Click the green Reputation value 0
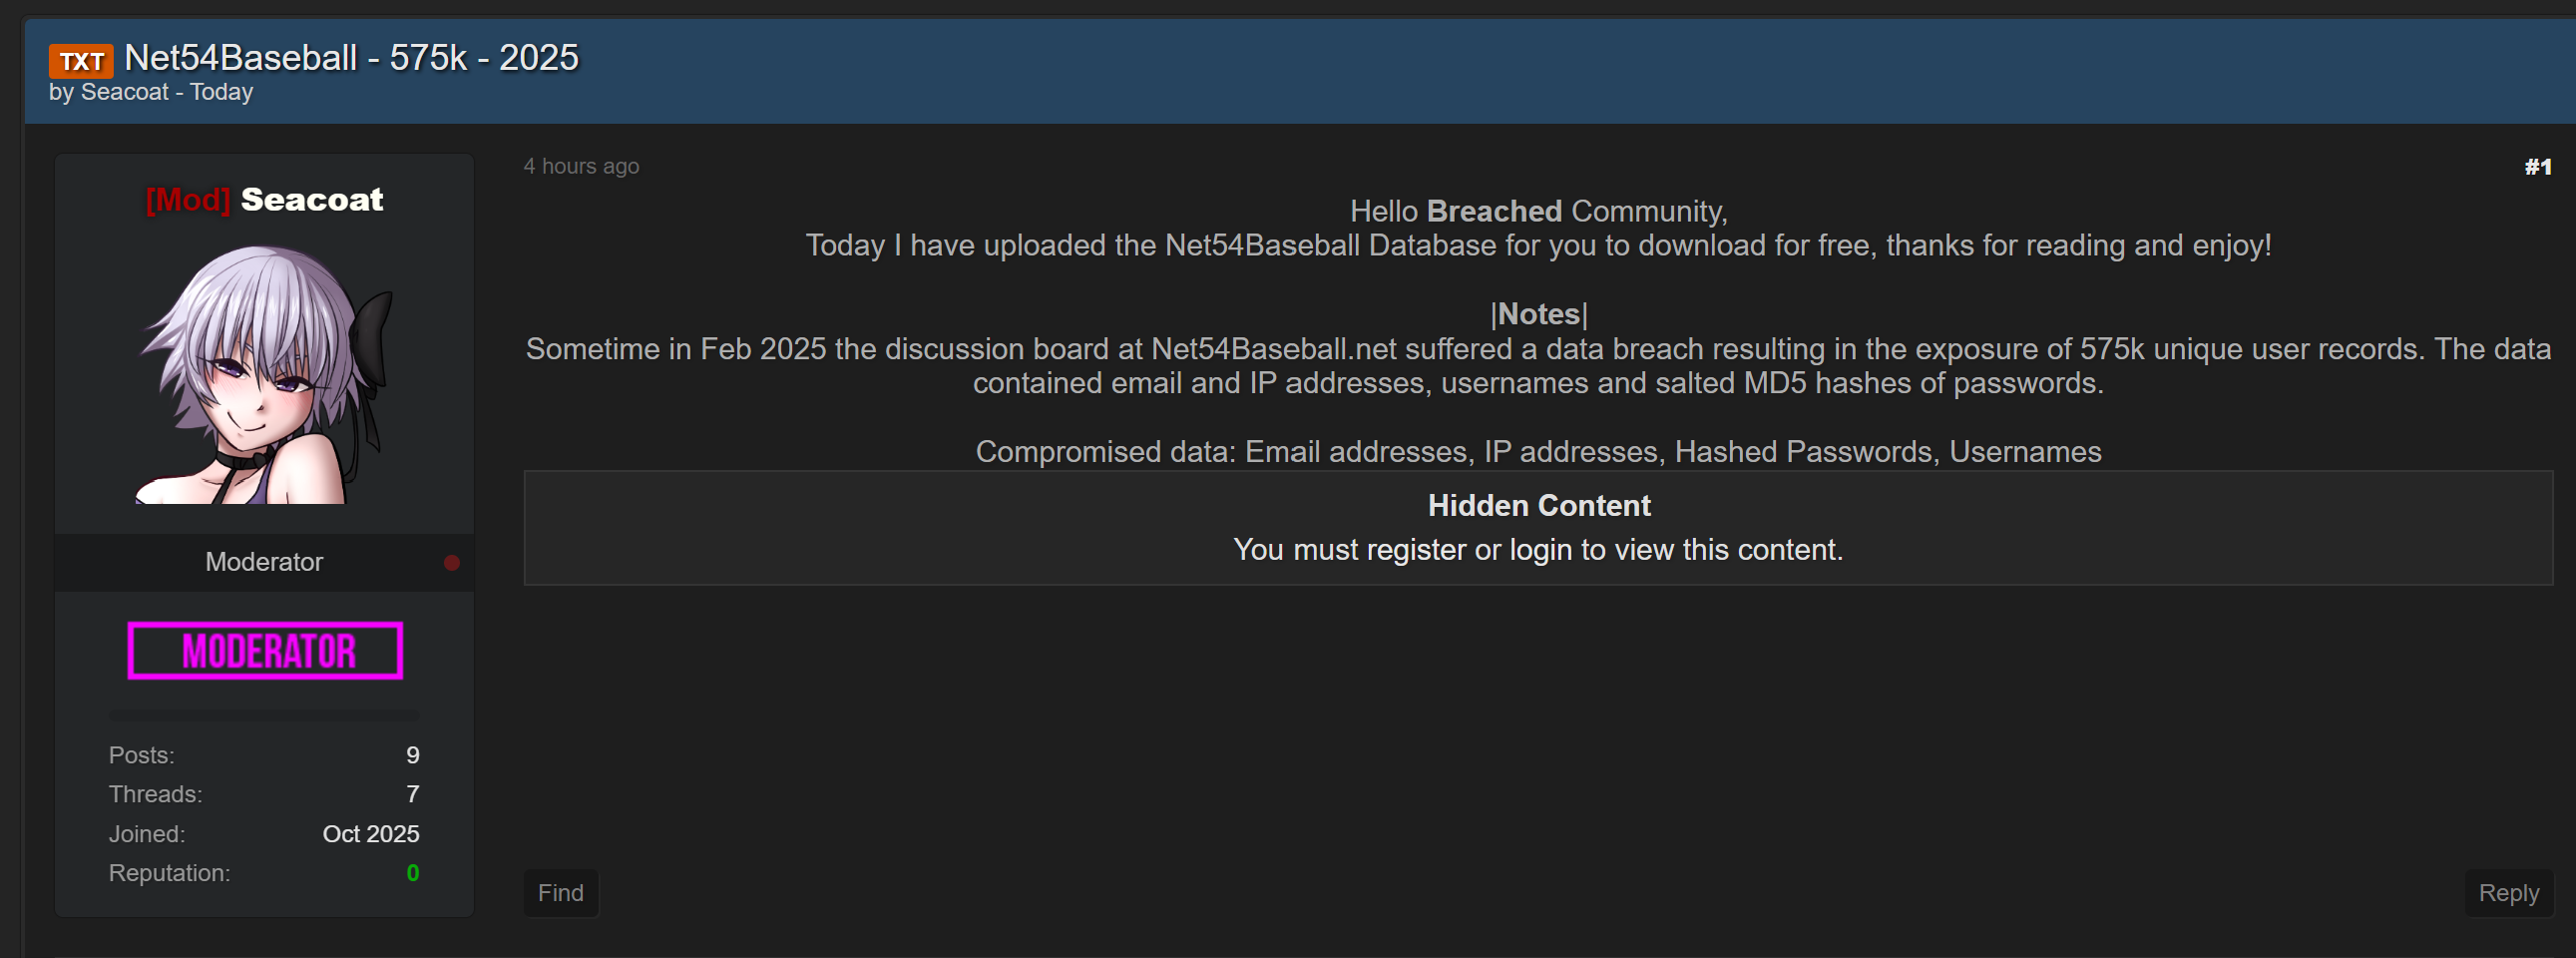 [412, 873]
